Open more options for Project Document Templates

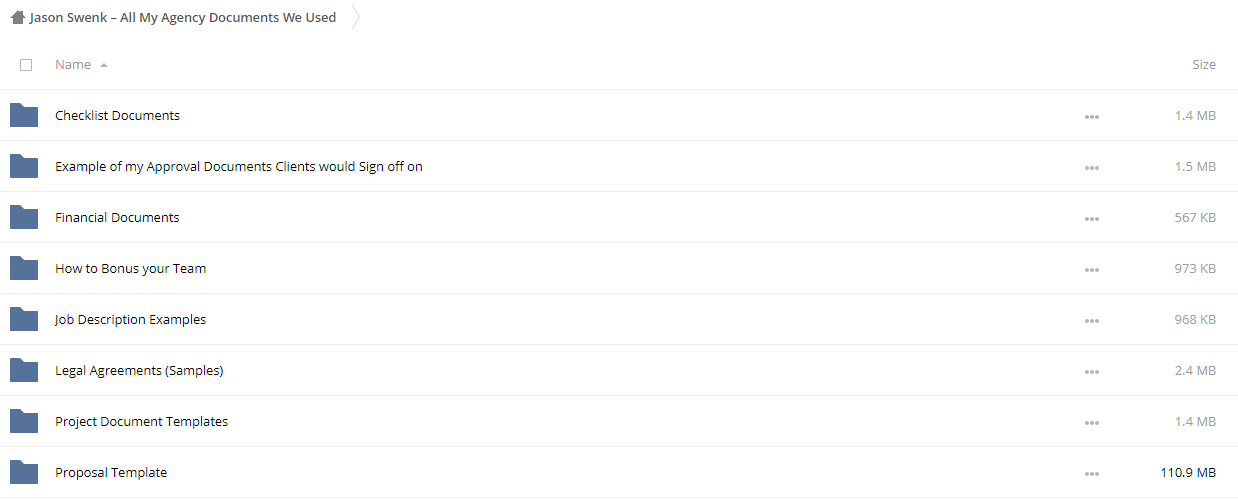click(x=1091, y=423)
